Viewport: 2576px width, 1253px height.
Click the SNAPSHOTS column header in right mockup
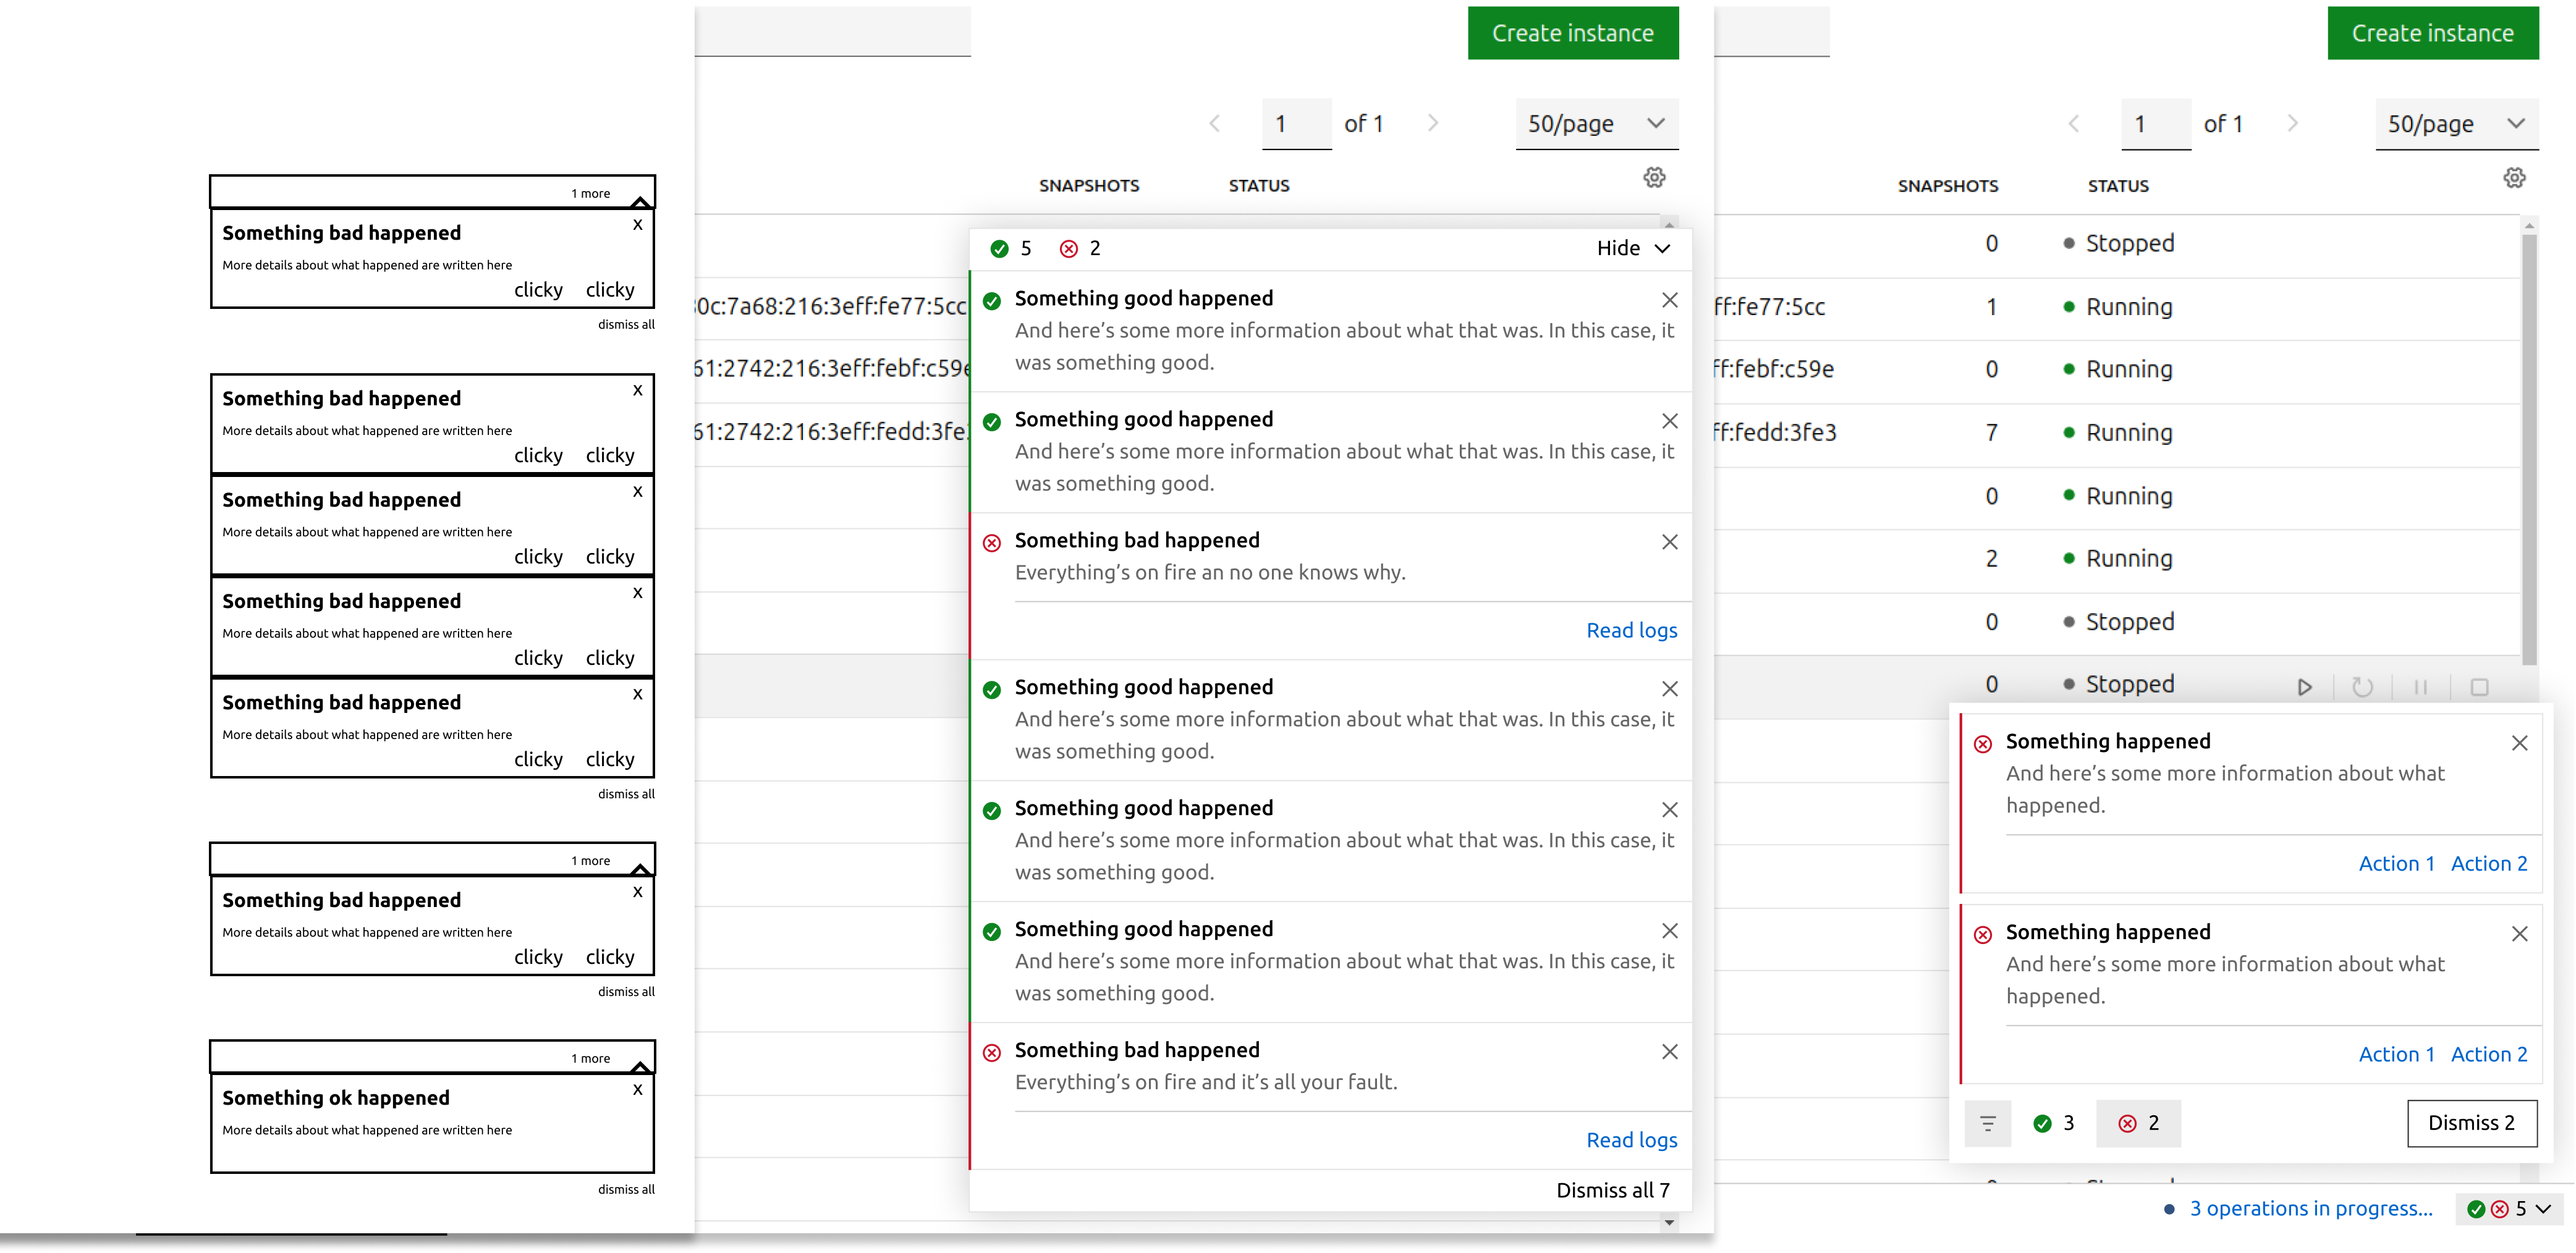pyautogui.click(x=1947, y=186)
